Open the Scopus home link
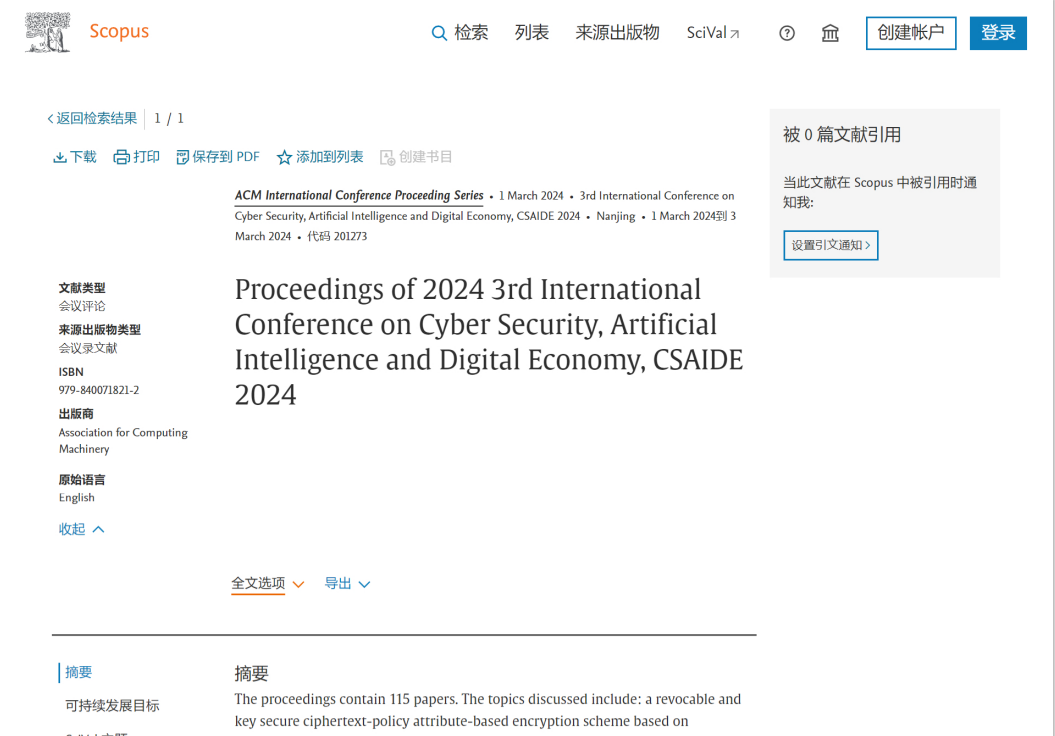The height and width of the screenshot is (736, 1055). [119, 31]
